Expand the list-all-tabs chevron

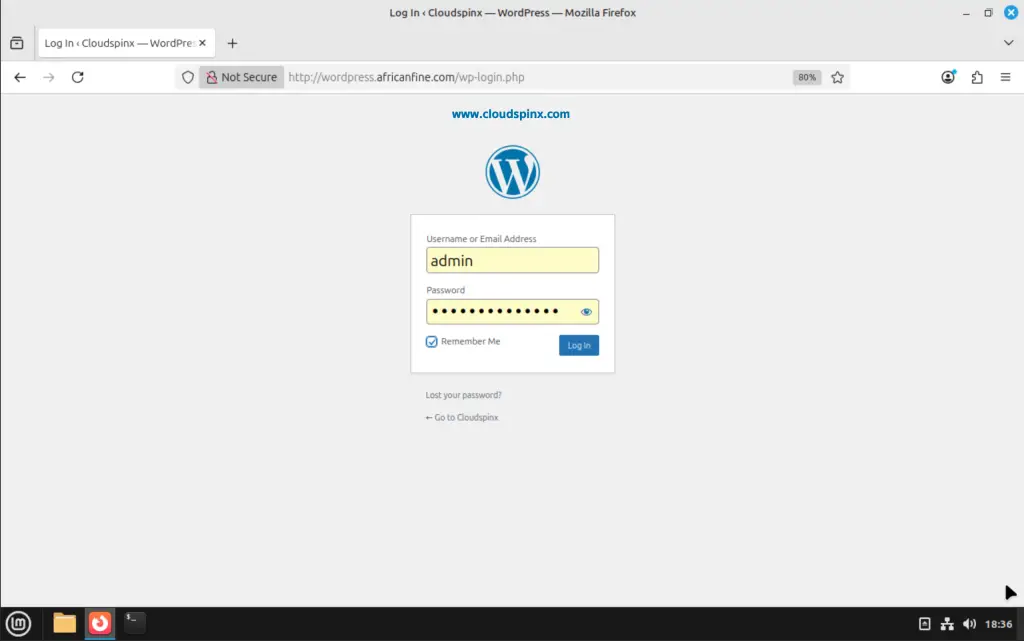click(1008, 43)
